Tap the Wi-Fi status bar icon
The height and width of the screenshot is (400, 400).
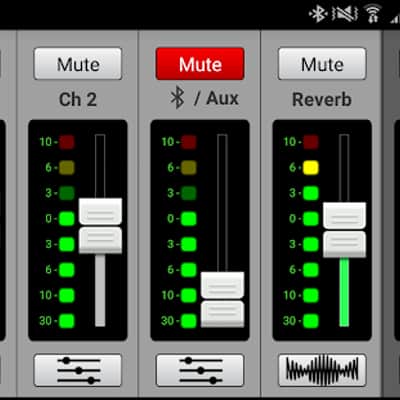click(373, 14)
